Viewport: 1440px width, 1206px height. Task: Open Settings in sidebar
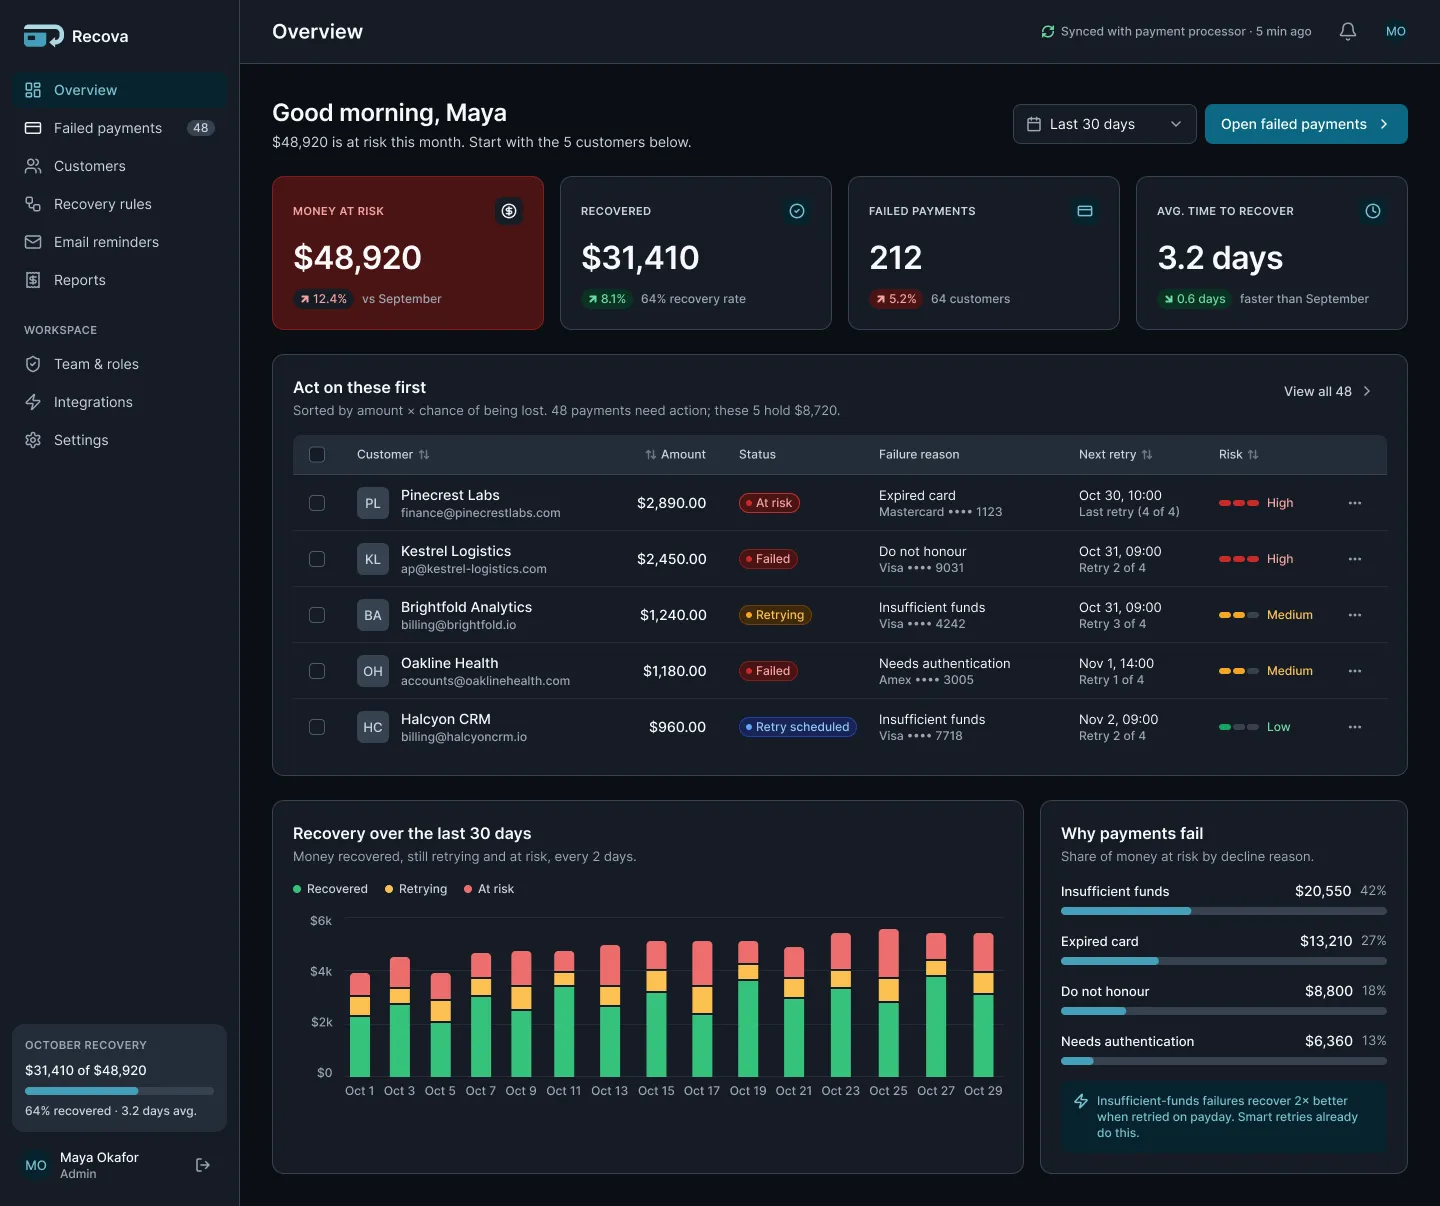tap(120, 440)
